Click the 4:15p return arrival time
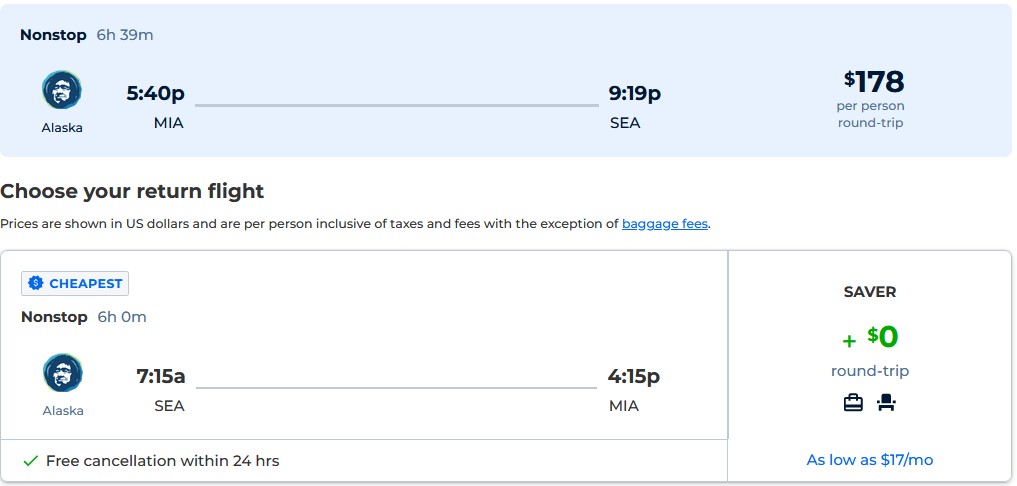 pos(634,377)
